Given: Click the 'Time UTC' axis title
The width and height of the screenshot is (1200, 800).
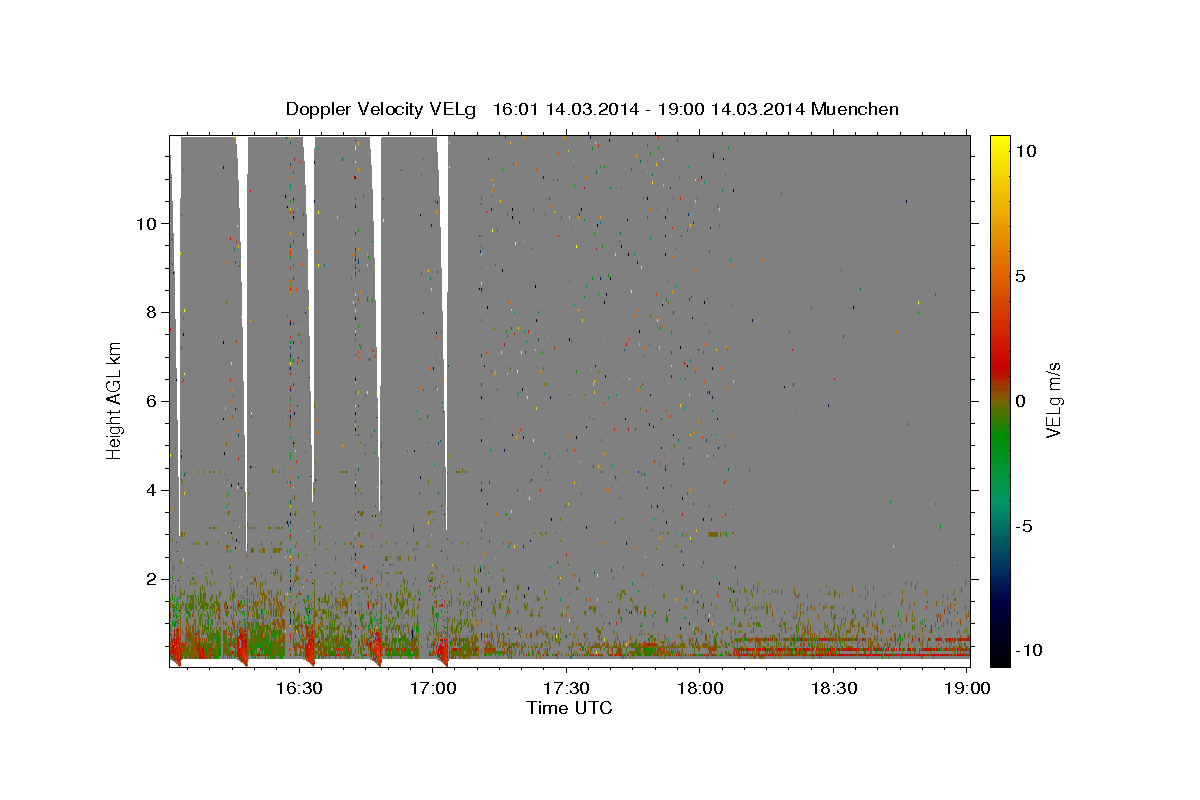Looking at the screenshot, I should coord(569,708).
